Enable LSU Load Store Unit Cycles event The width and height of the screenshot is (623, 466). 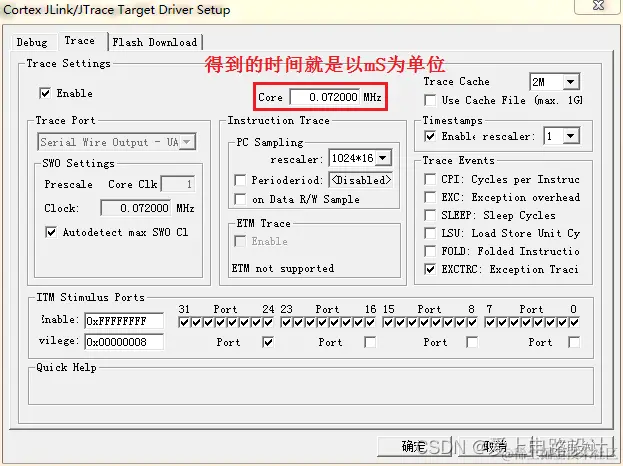coord(430,233)
